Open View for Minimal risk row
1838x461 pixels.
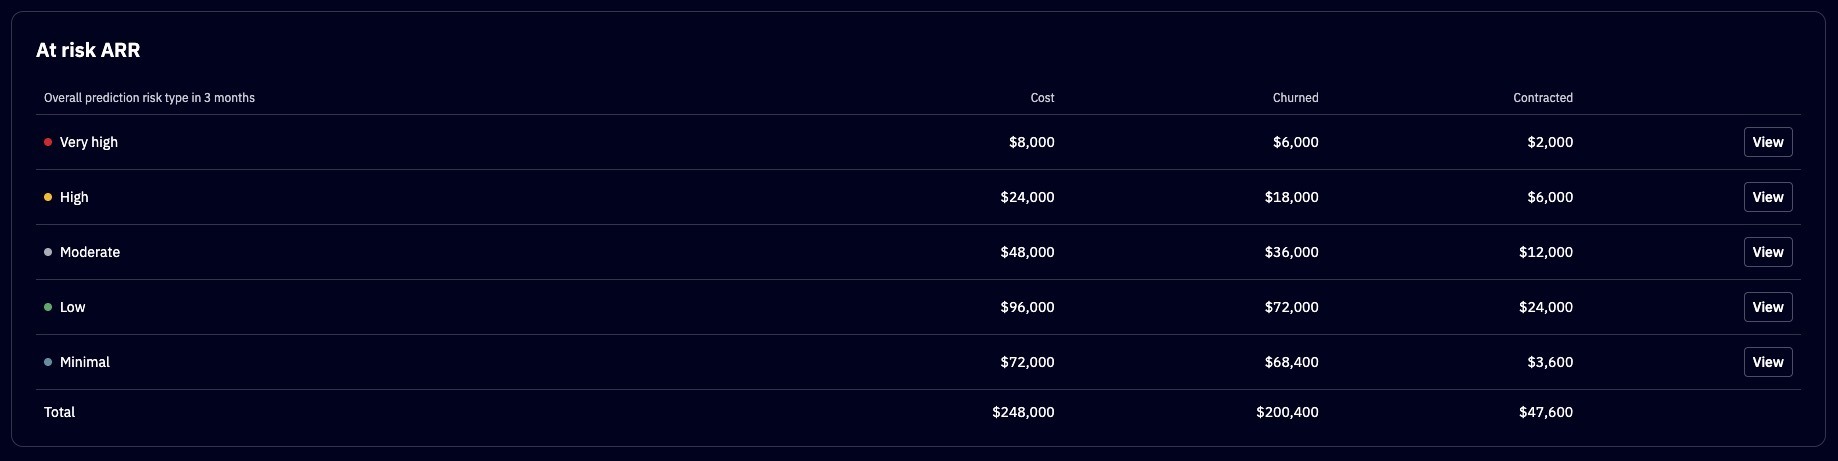pos(1768,362)
